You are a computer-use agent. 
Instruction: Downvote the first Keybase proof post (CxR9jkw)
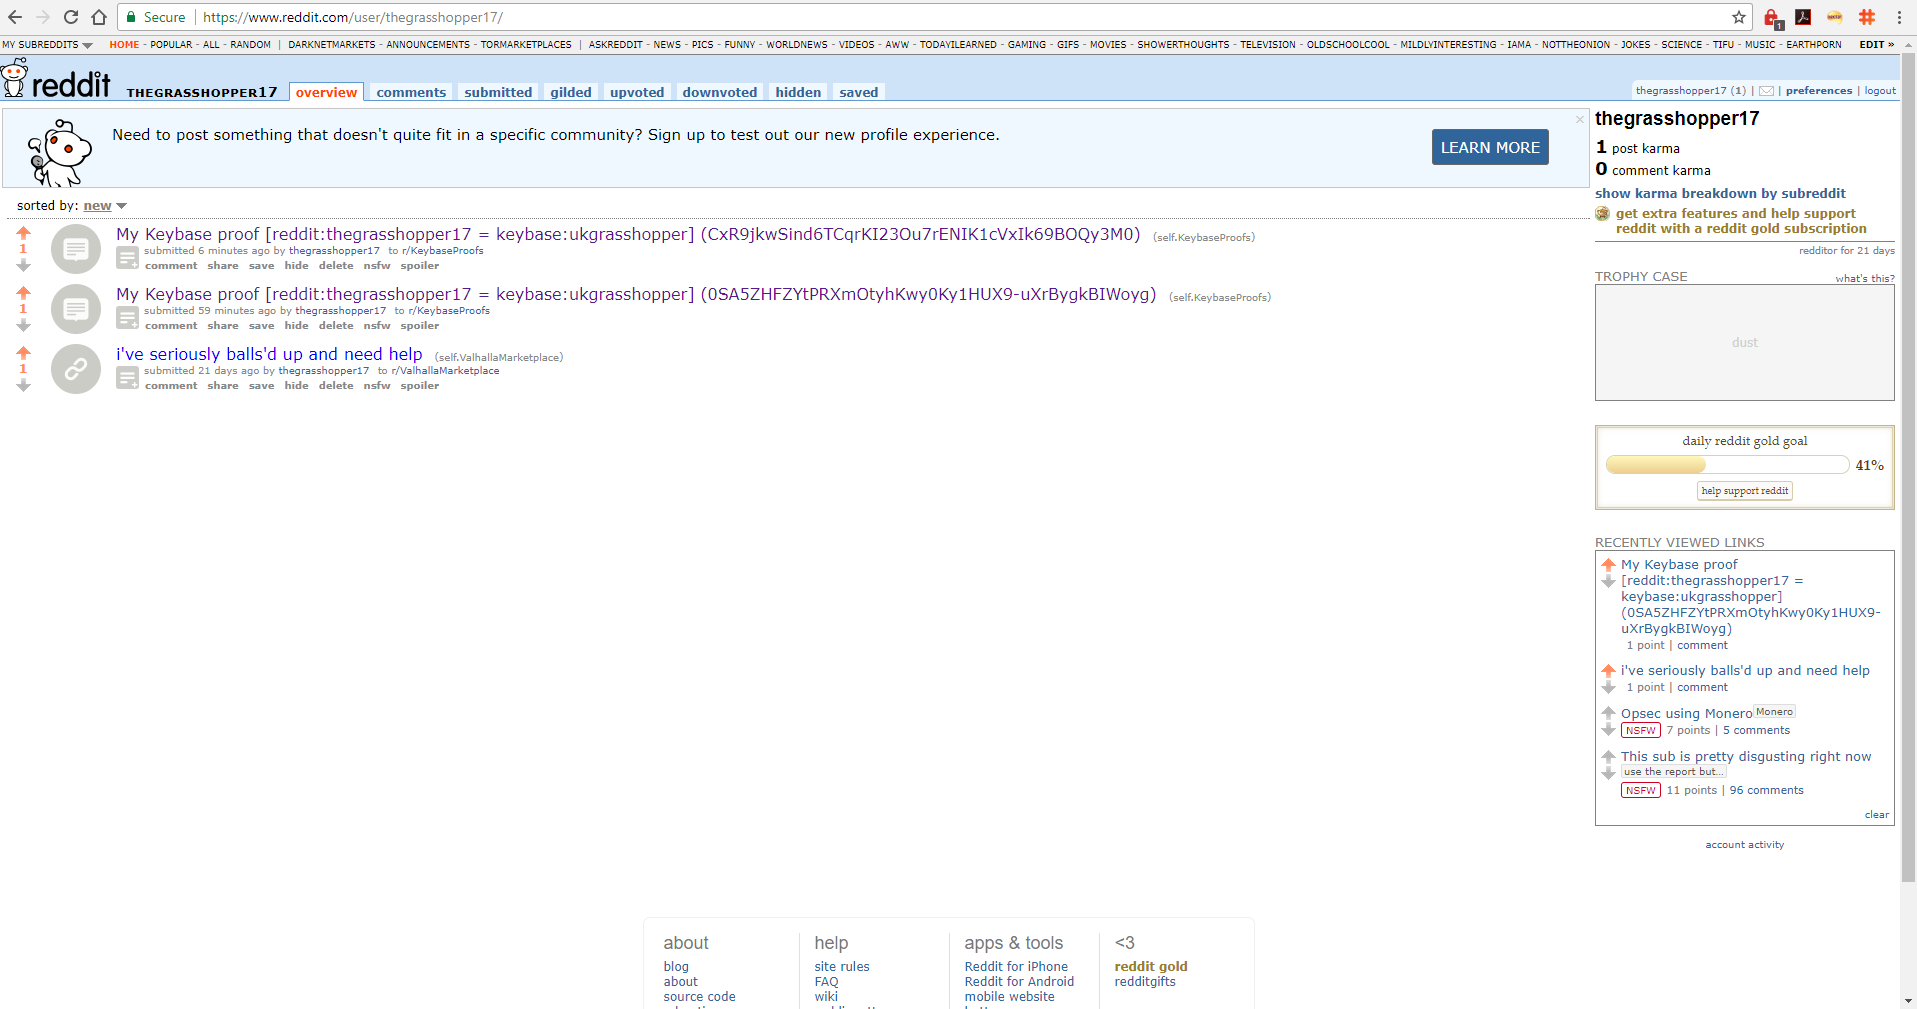(24, 266)
